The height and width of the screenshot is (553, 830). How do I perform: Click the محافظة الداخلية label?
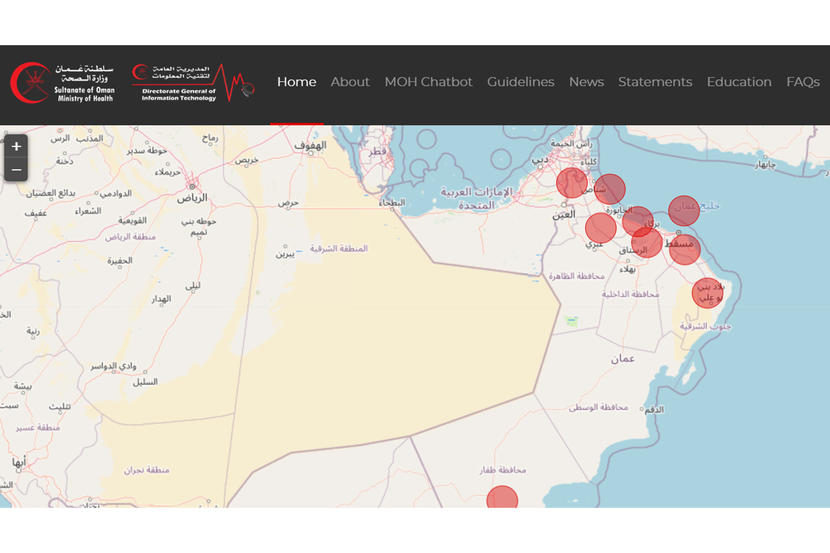630,294
